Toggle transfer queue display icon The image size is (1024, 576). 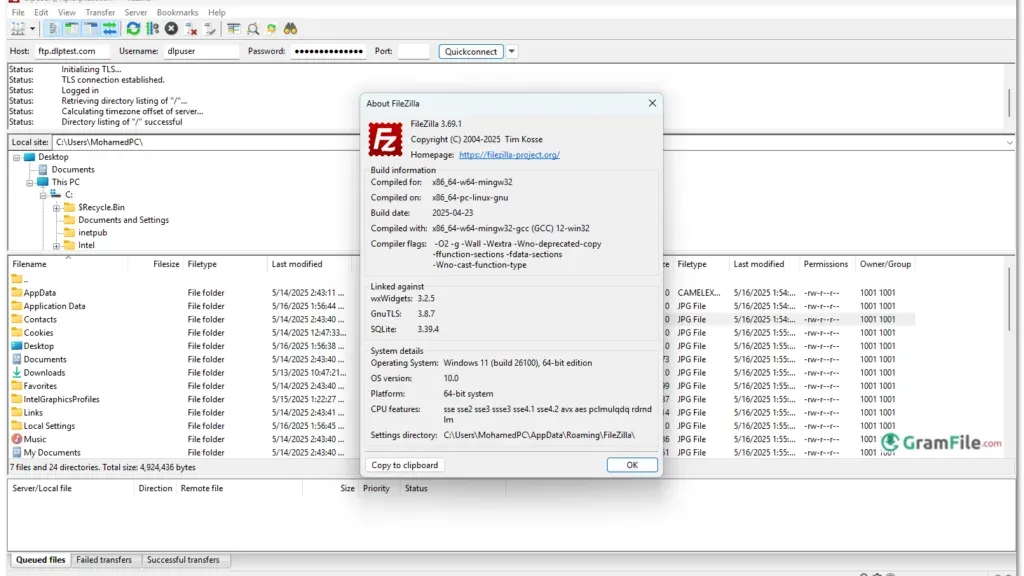click(109, 29)
